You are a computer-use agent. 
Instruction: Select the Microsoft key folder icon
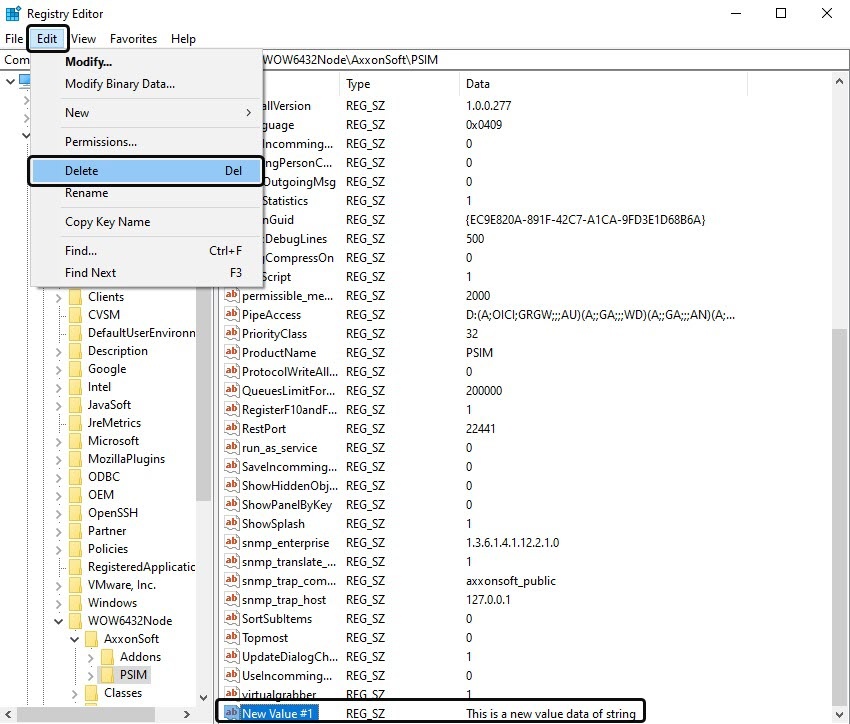pyautogui.click(x=75, y=441)
